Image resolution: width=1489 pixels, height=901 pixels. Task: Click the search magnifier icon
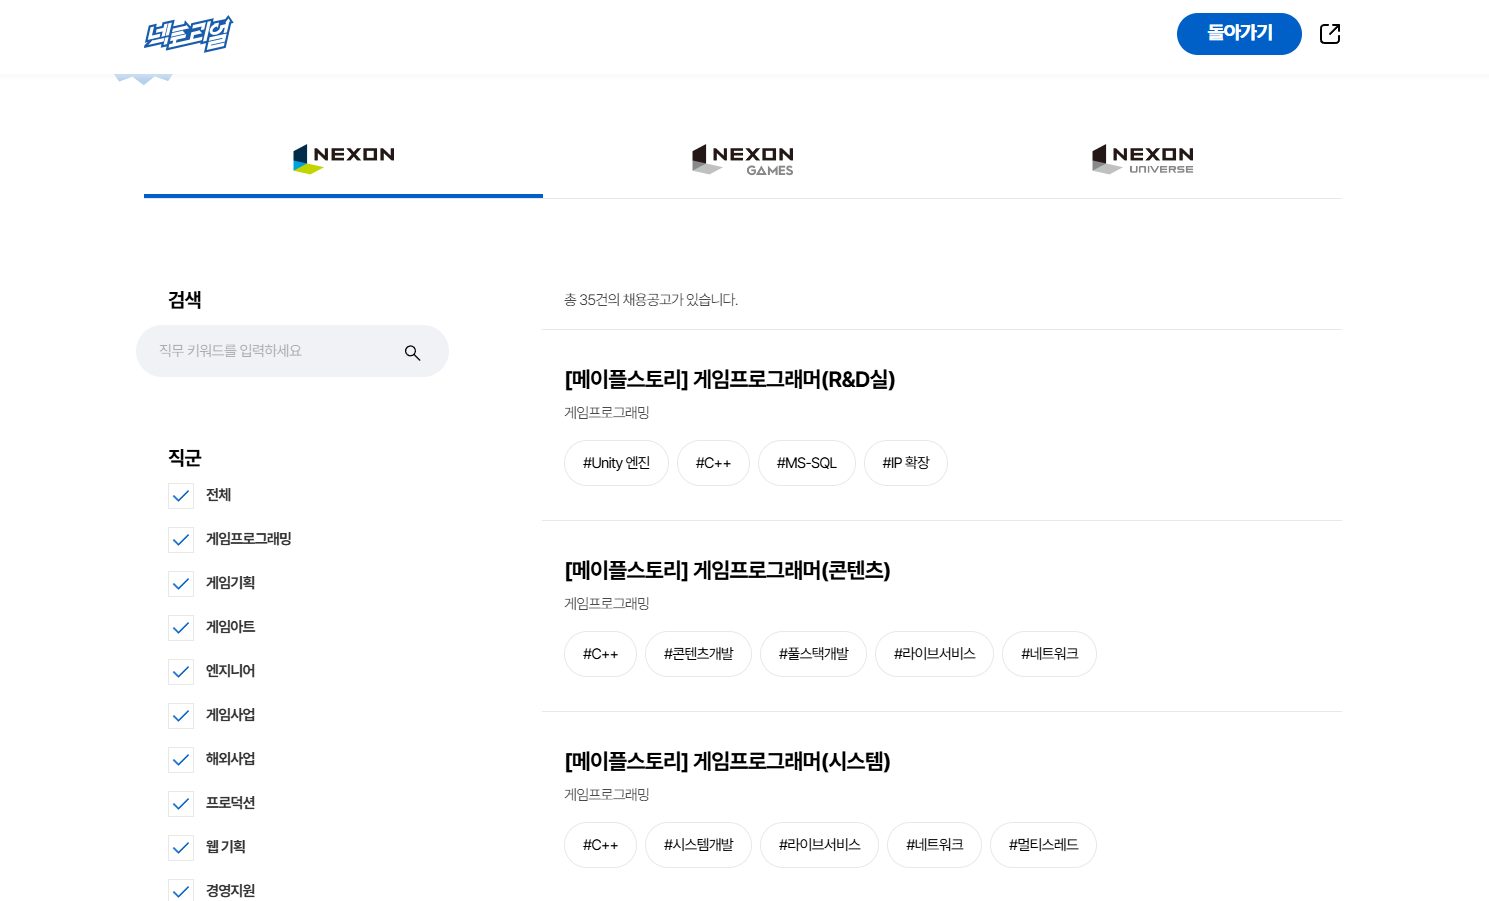coord(412,352)
